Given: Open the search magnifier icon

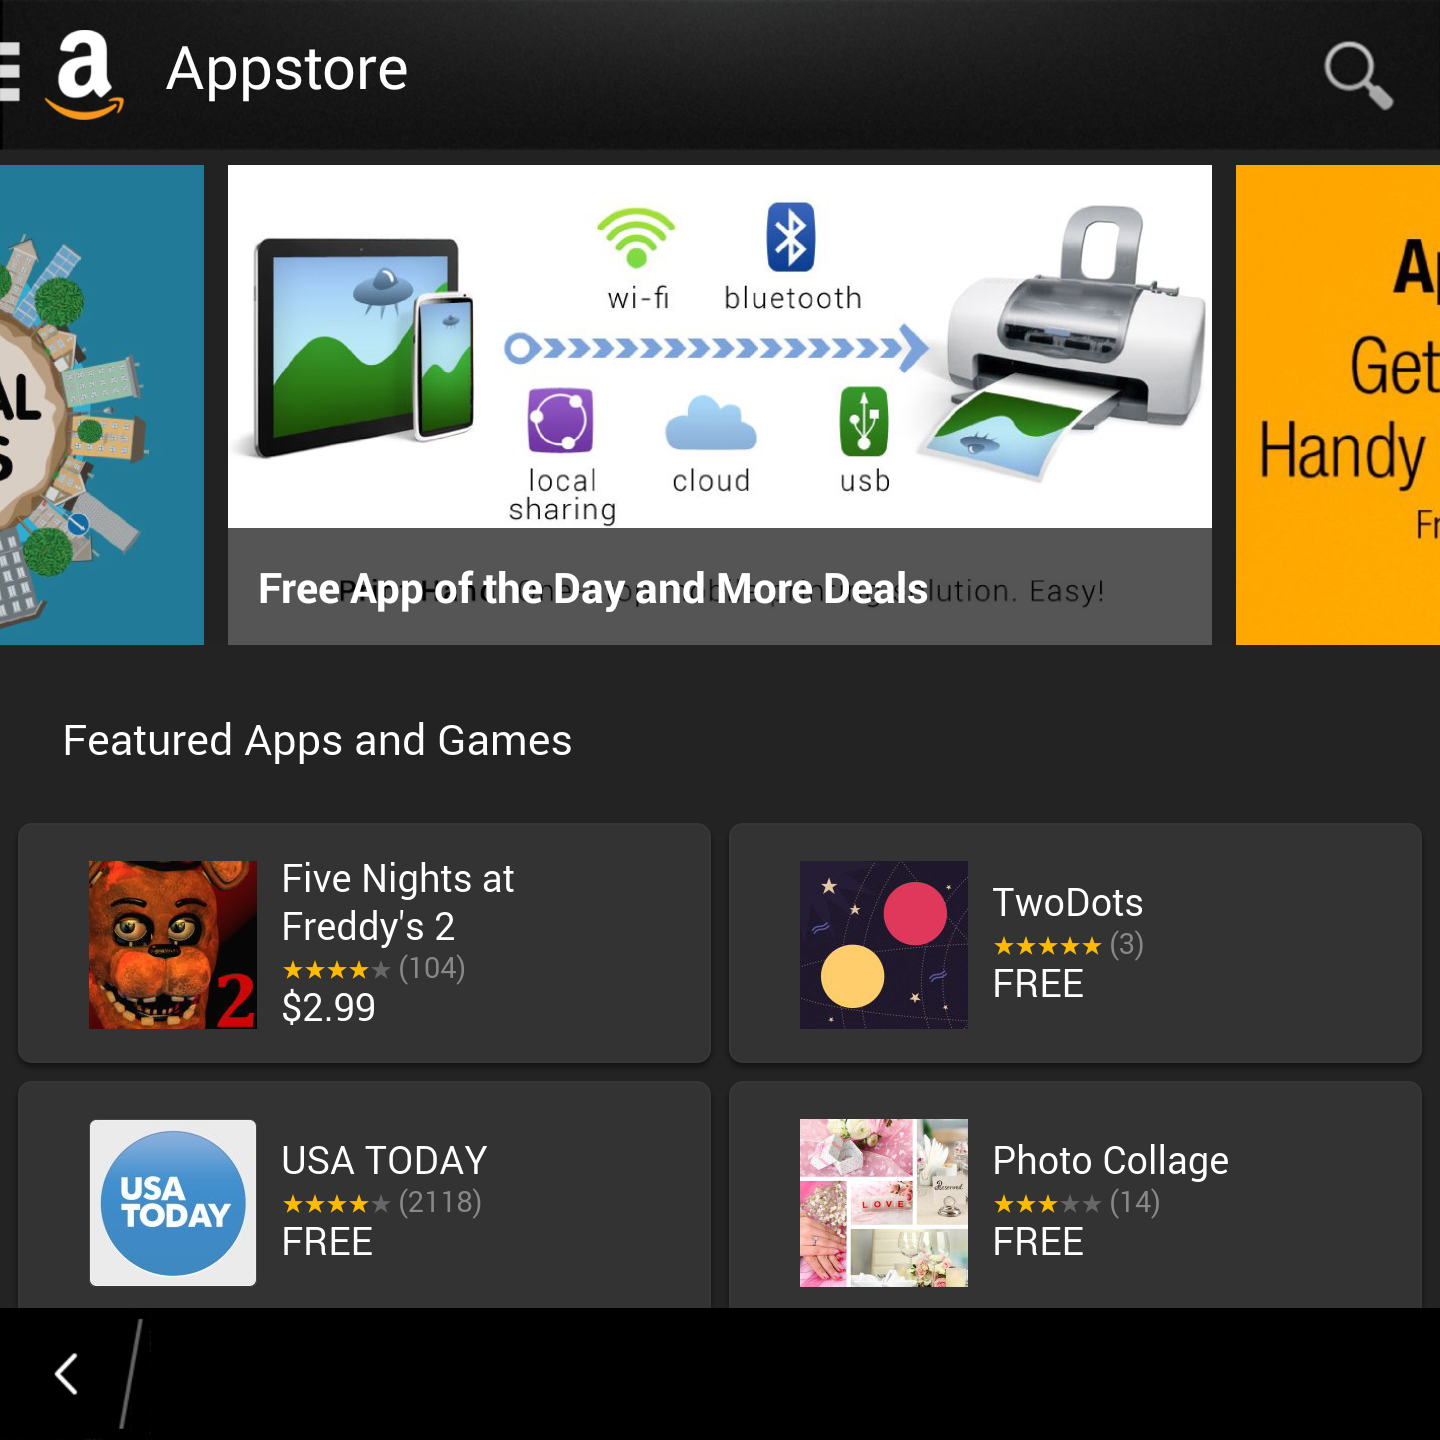Looking at the screenshot, I should pyautogui.click(x=1358, y=75).
